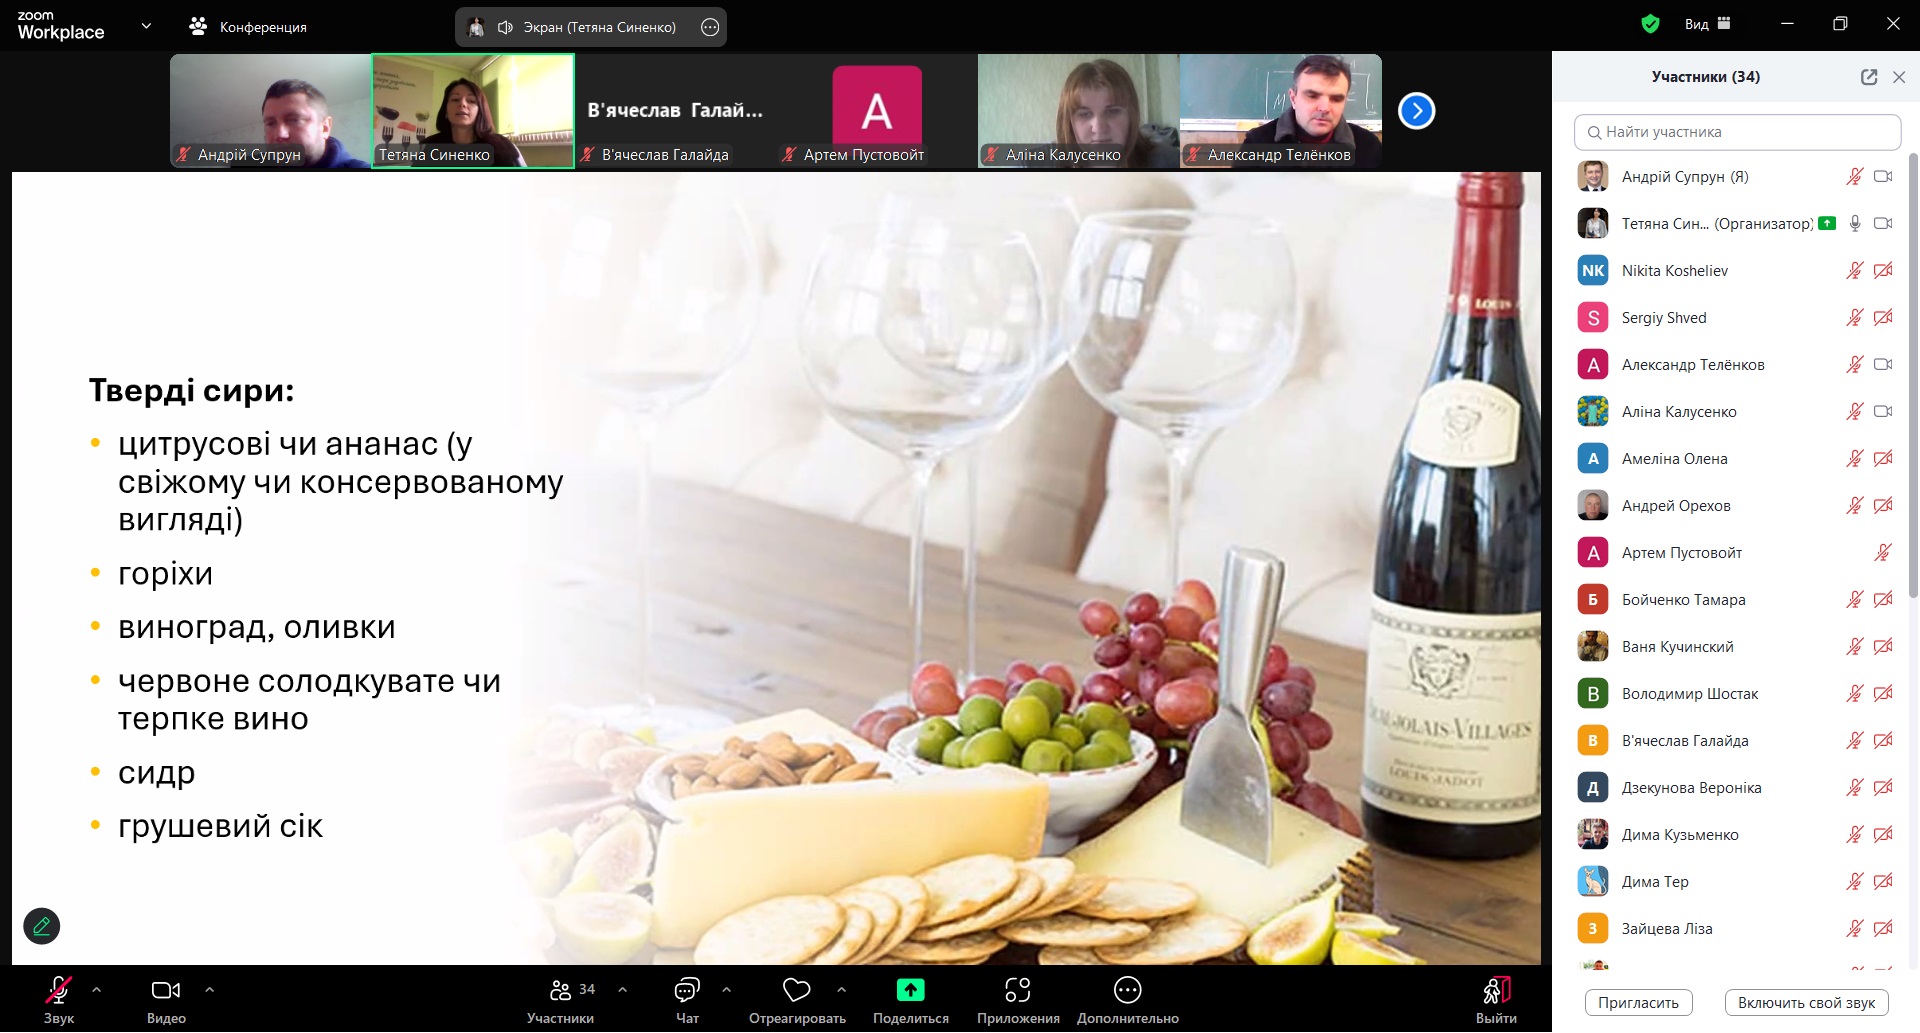The width and height of the screenshot is (1920, 1033).
Task: Click the participant search field
Action: tap(1738, 132)
